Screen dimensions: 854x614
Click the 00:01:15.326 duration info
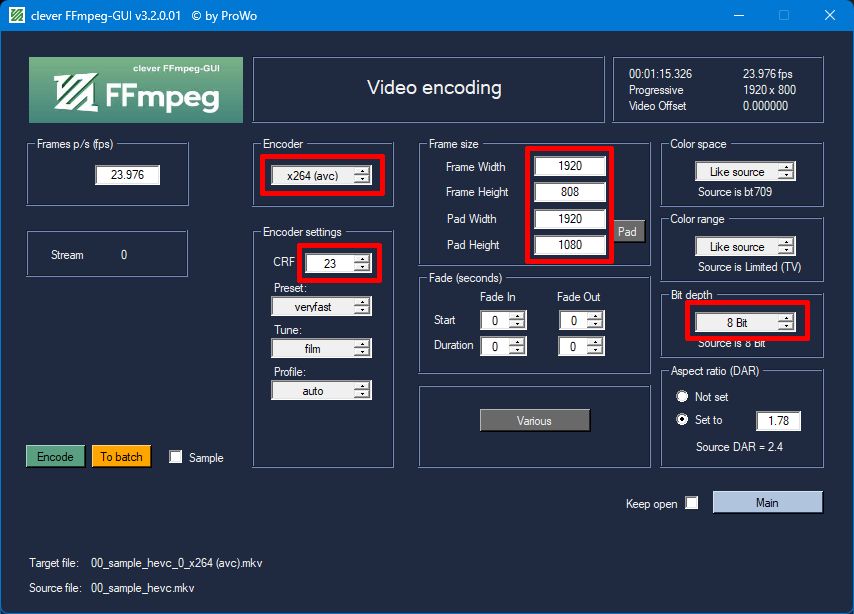pyautogui.click(x=660, y=74)
